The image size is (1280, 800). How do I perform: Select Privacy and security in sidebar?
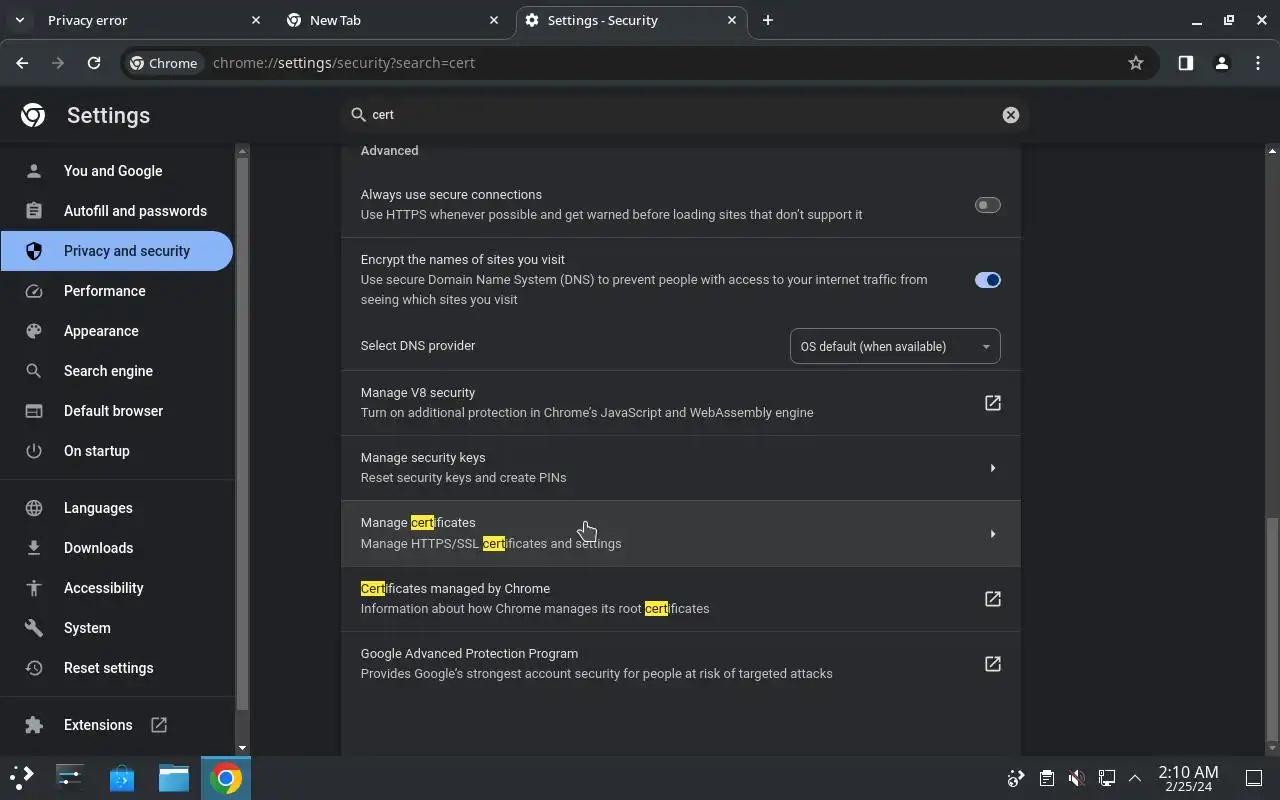[x=116, y=251]
